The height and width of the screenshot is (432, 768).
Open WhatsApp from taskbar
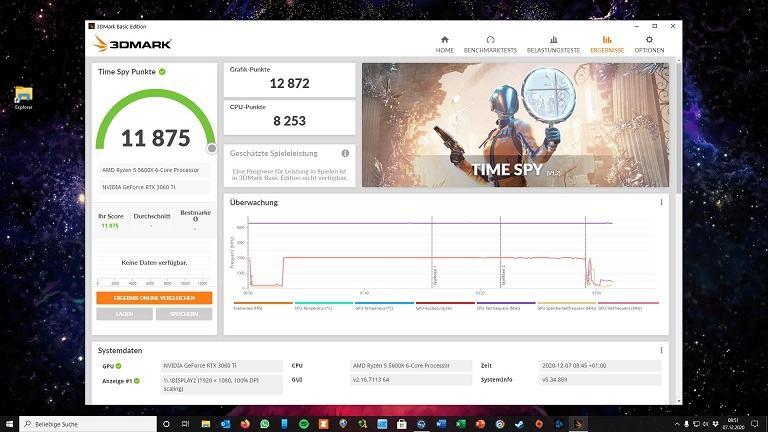264,424
